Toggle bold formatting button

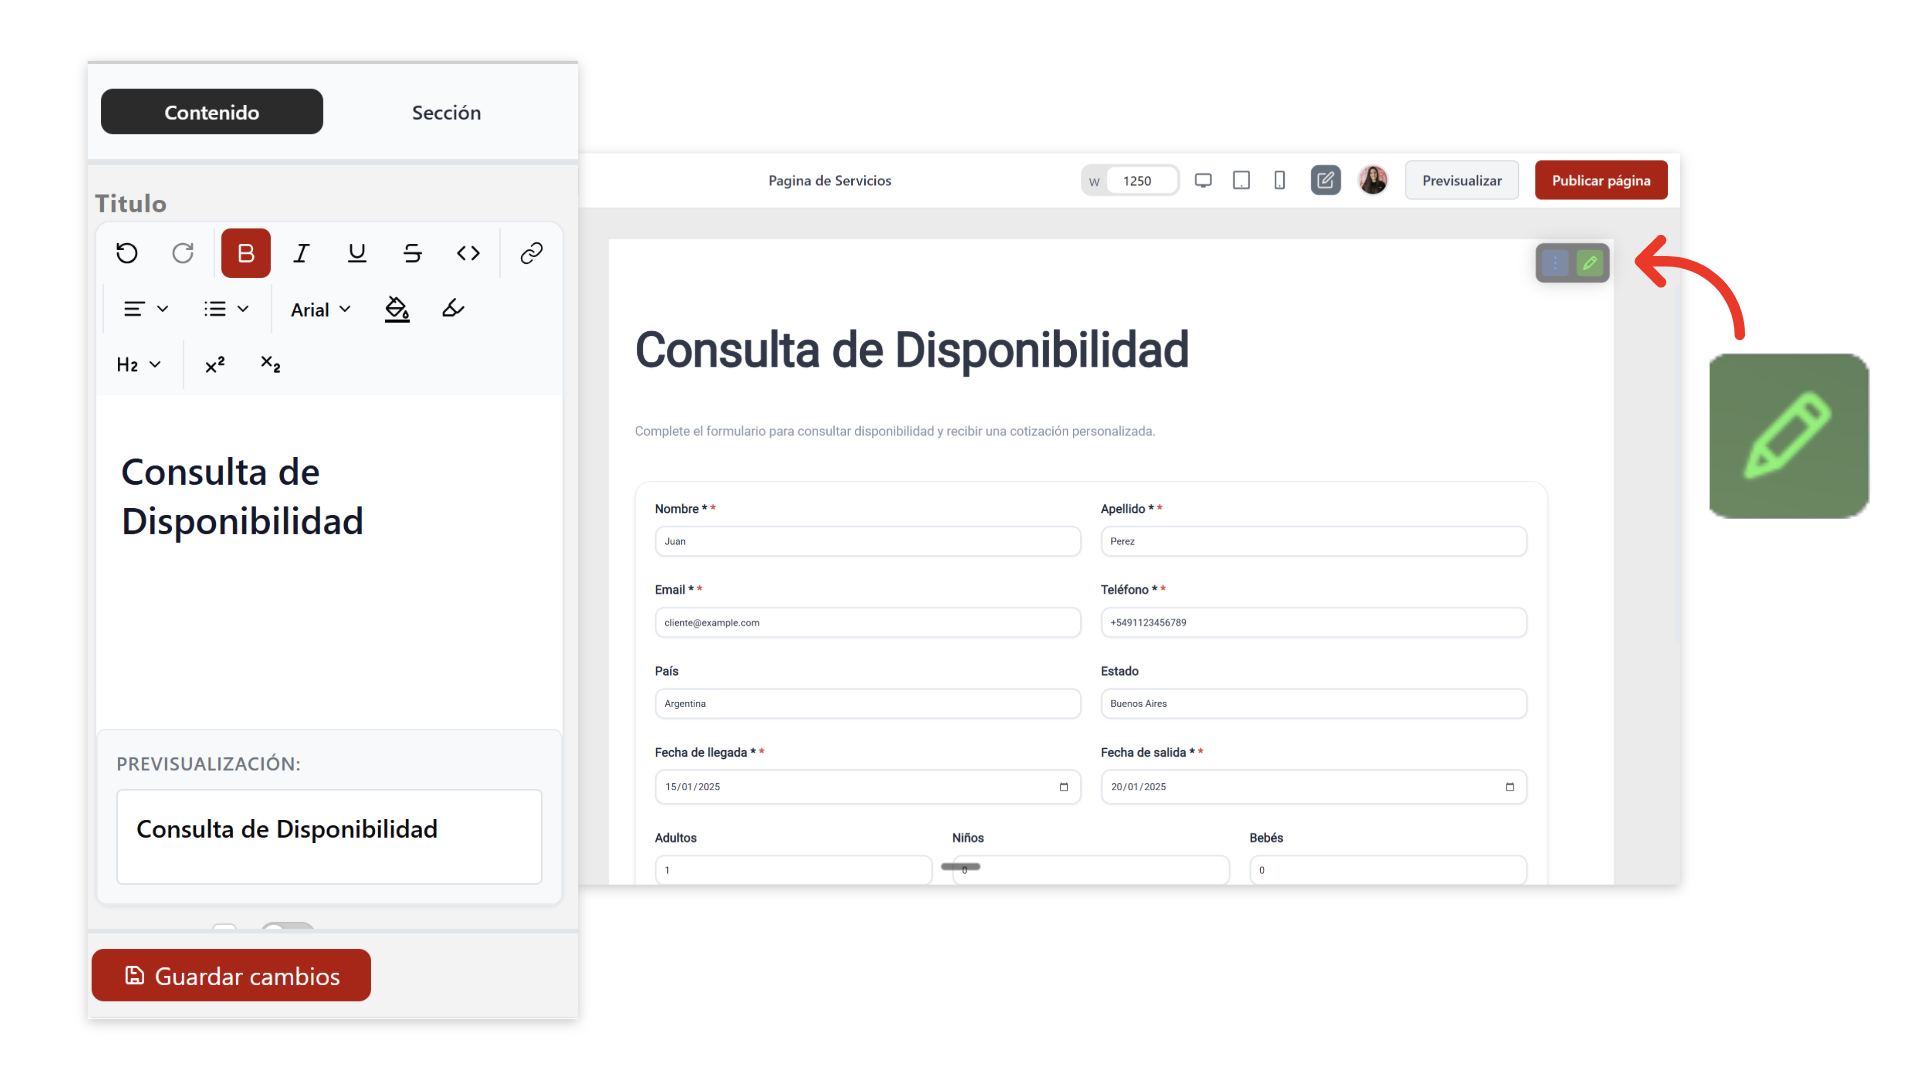(246, 253)
